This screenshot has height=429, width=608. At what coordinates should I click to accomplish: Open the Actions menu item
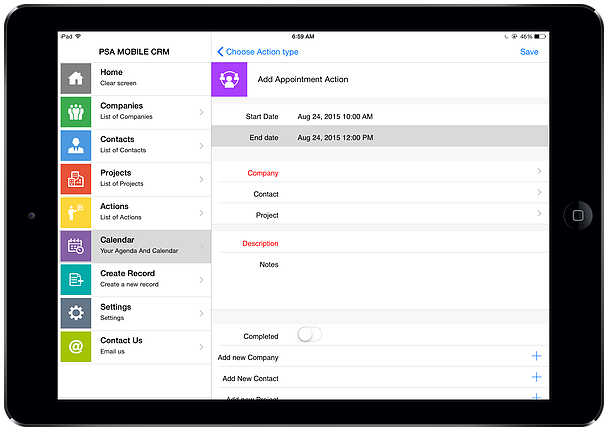click(136, 213)
